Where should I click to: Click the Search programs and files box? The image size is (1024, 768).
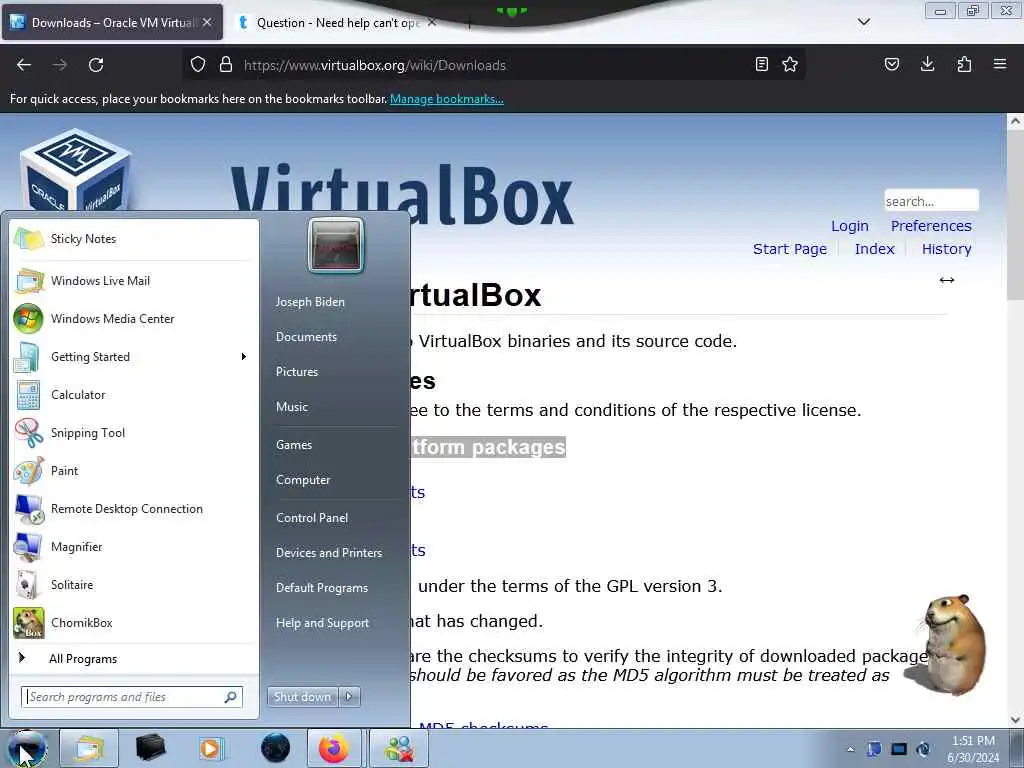point(131,697)
